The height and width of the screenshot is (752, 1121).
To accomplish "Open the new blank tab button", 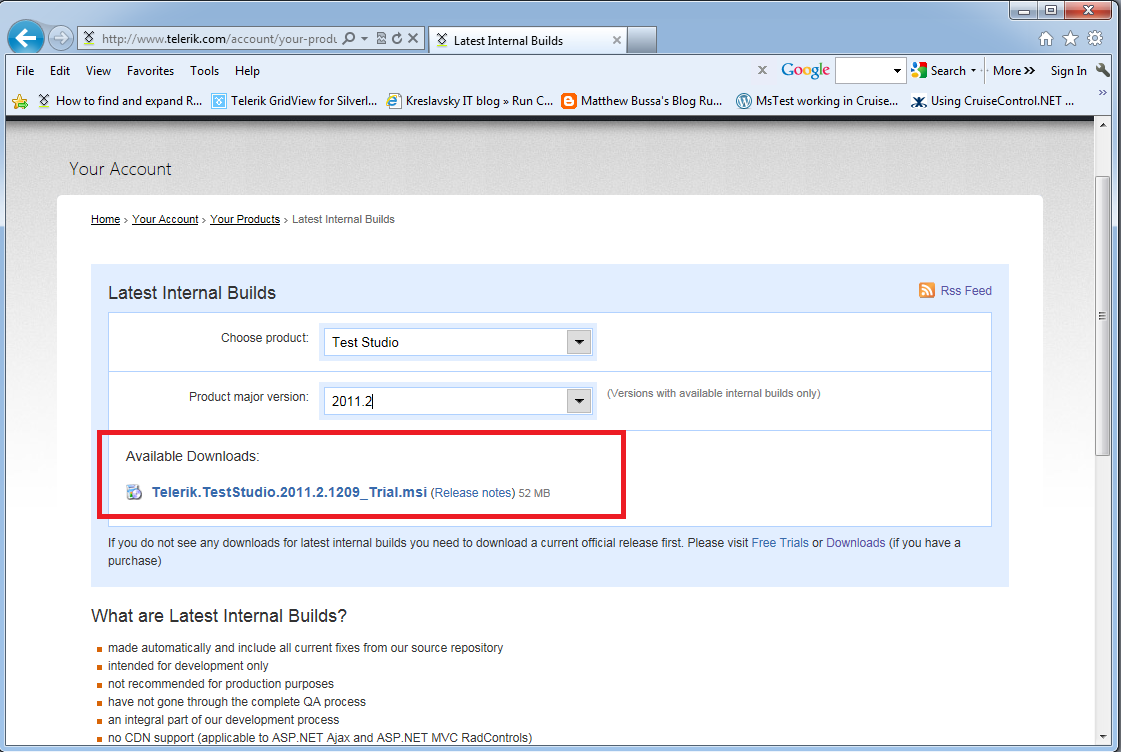I will pos(642,40).
